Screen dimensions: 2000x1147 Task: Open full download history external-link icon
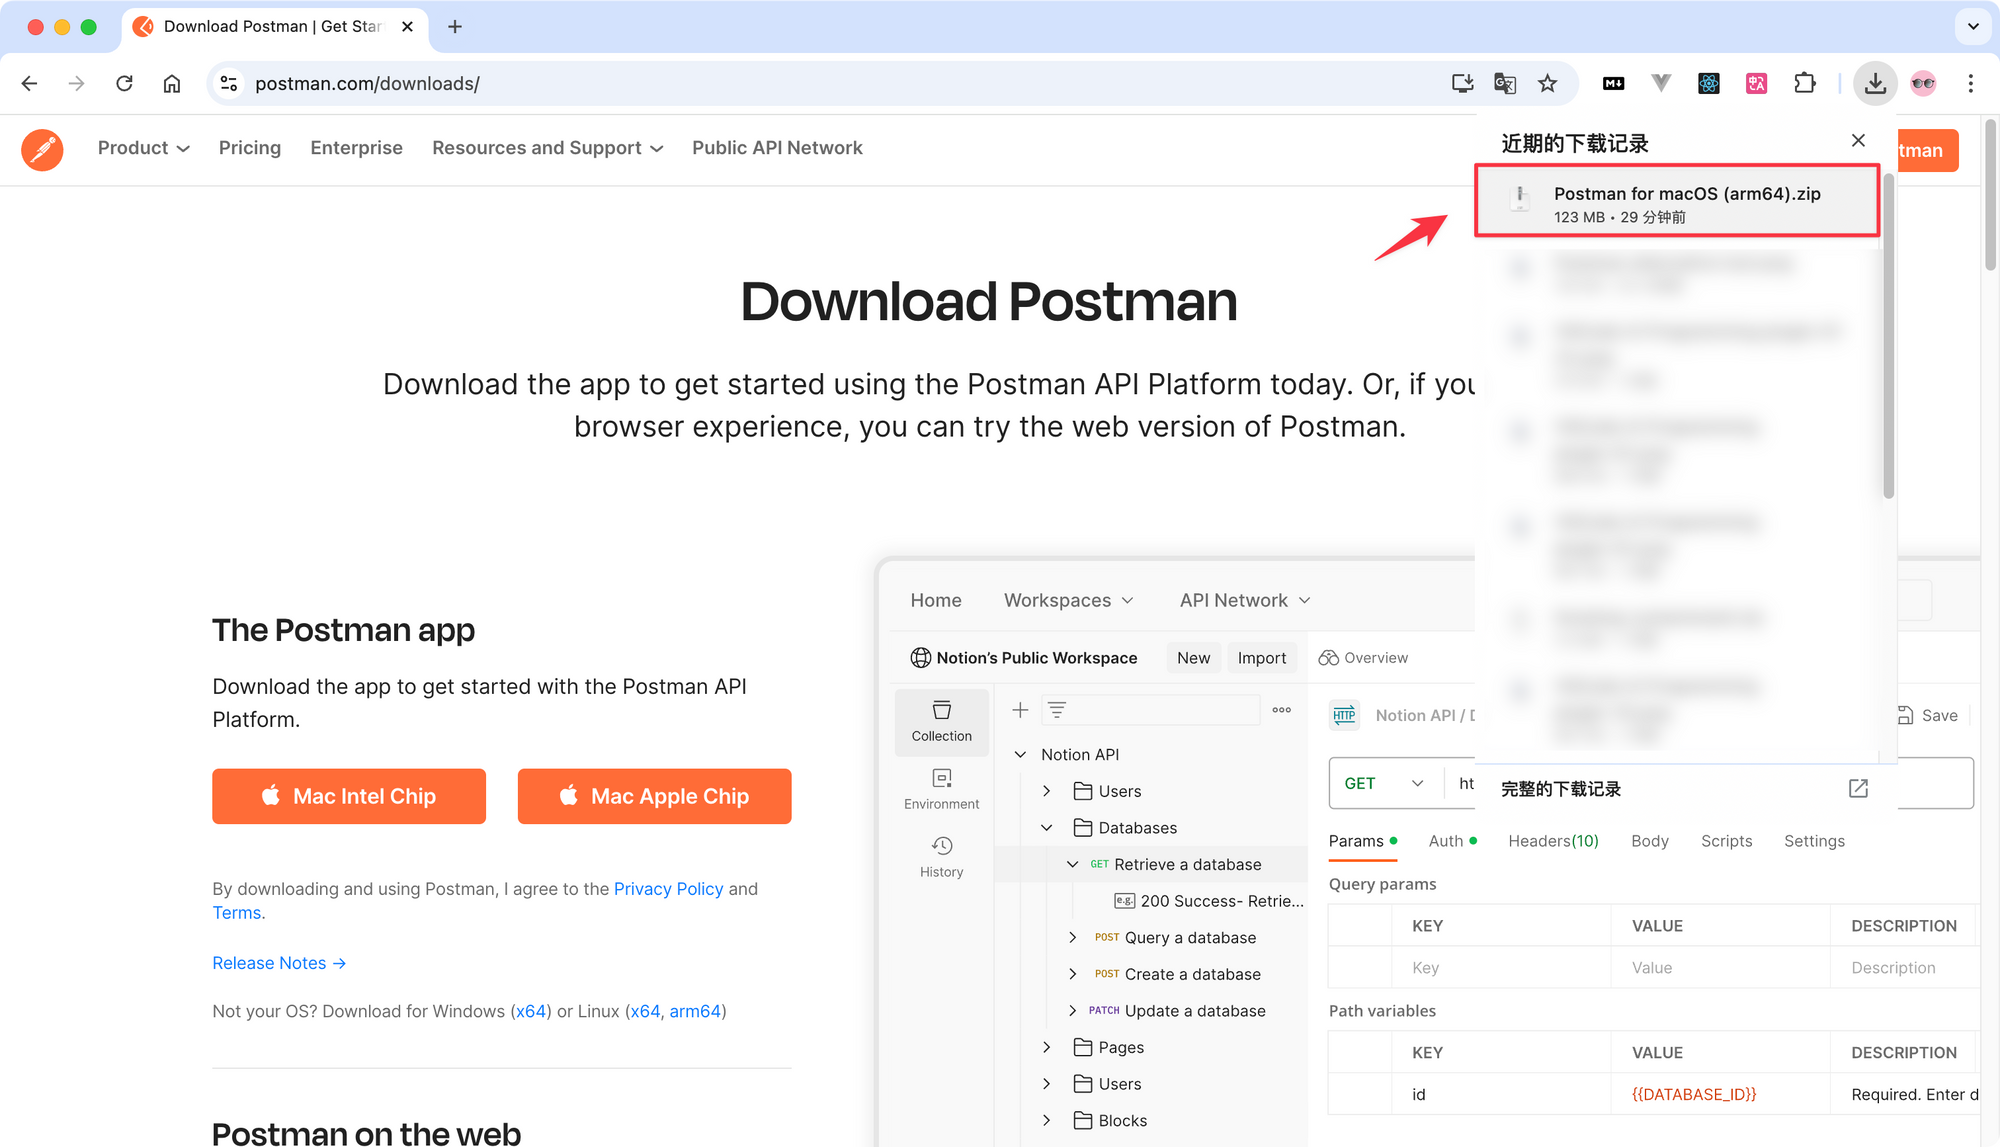coord(1858,788)
